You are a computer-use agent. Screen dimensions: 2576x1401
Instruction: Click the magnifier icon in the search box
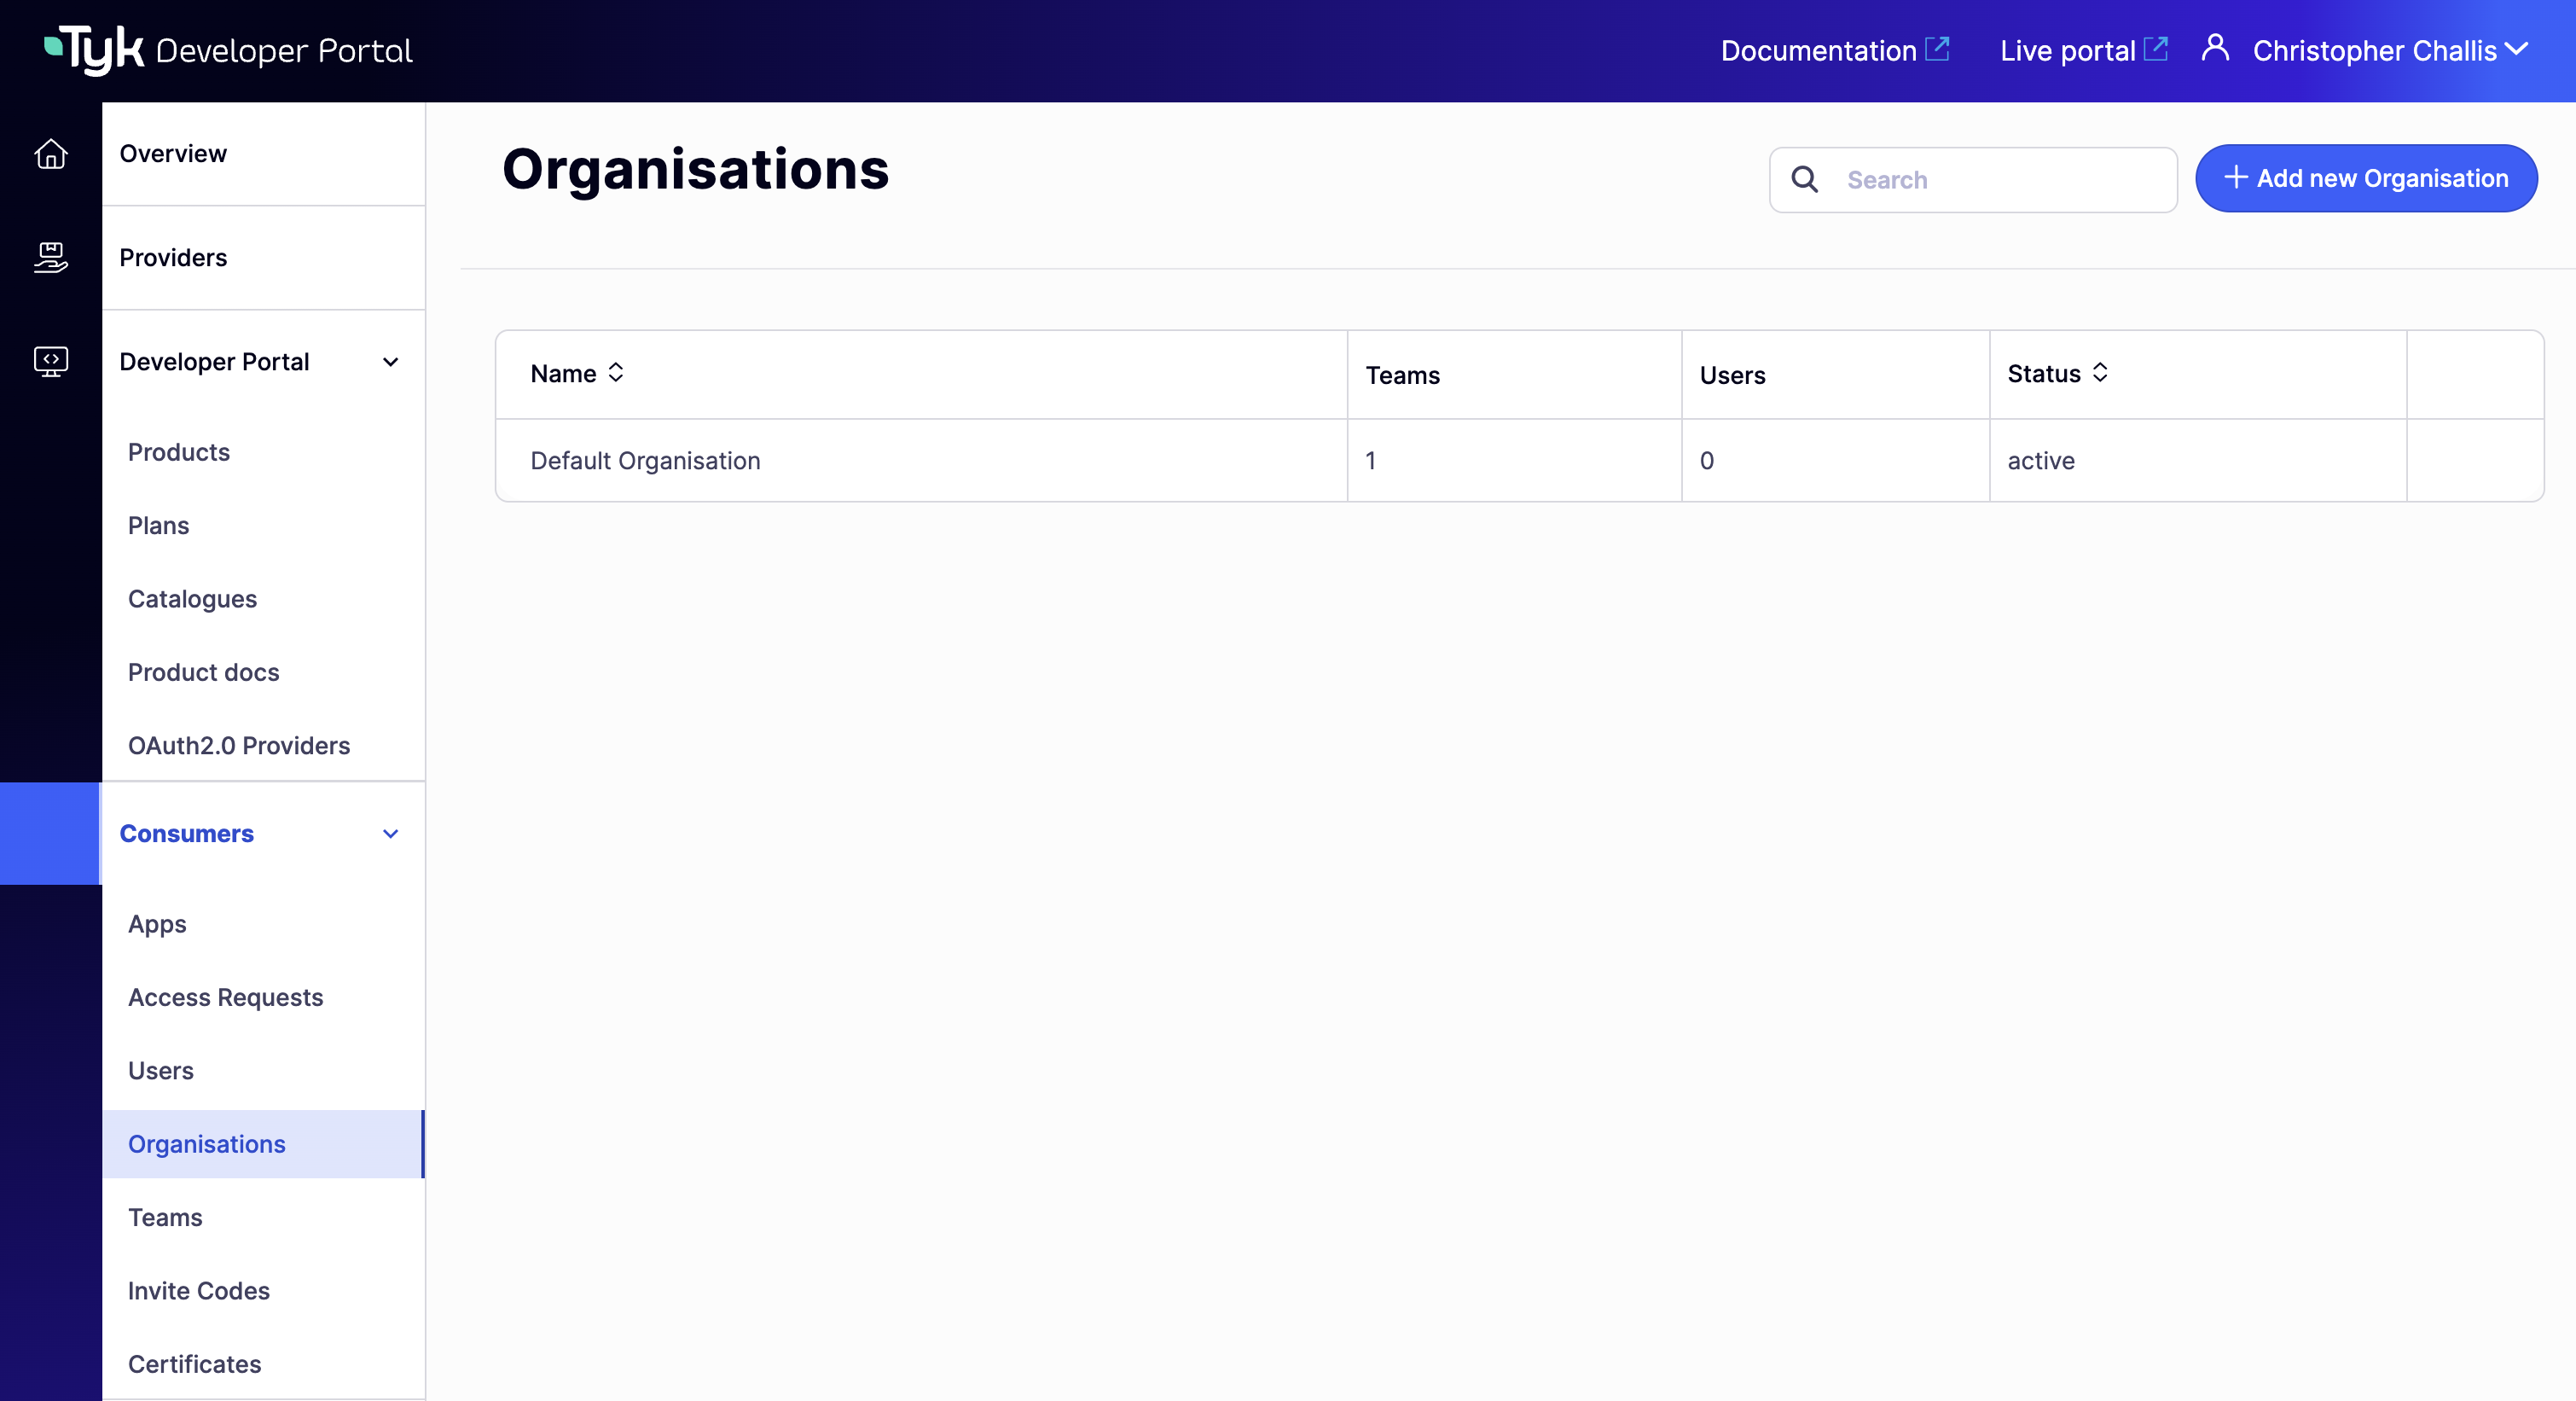[x=1805, y=179]
